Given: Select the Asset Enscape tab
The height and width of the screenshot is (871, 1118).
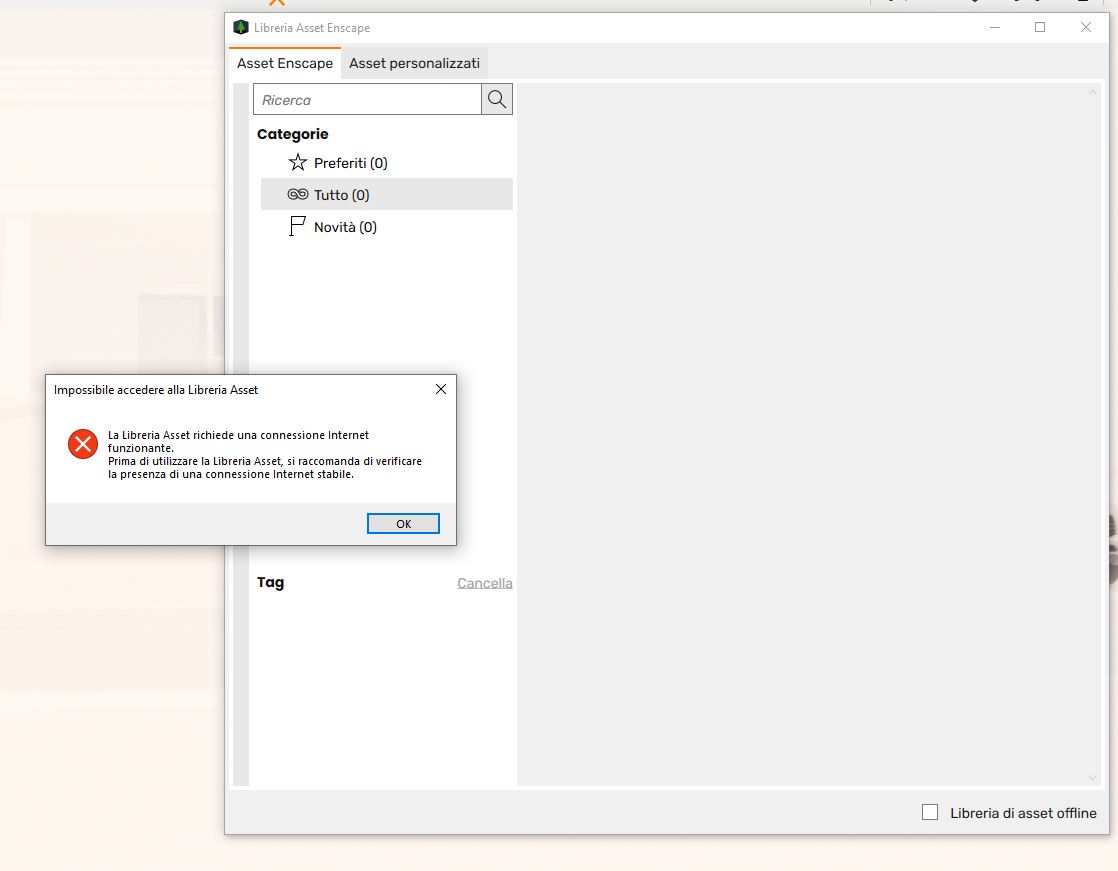Looking at the screenshot, I should point(284,63).
